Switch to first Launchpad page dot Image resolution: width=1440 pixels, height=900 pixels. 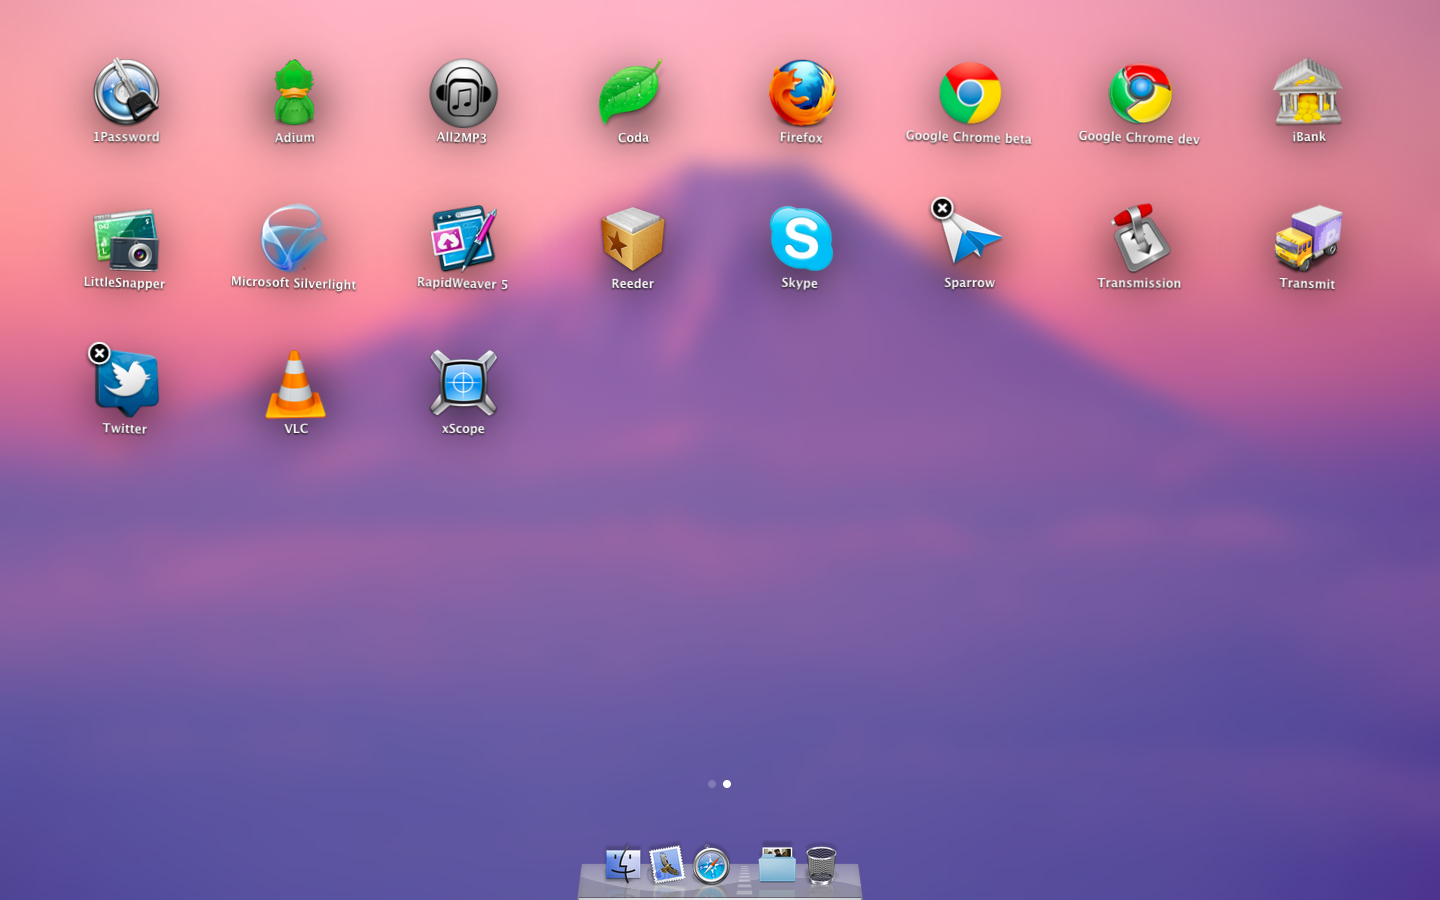pos(711,784)
